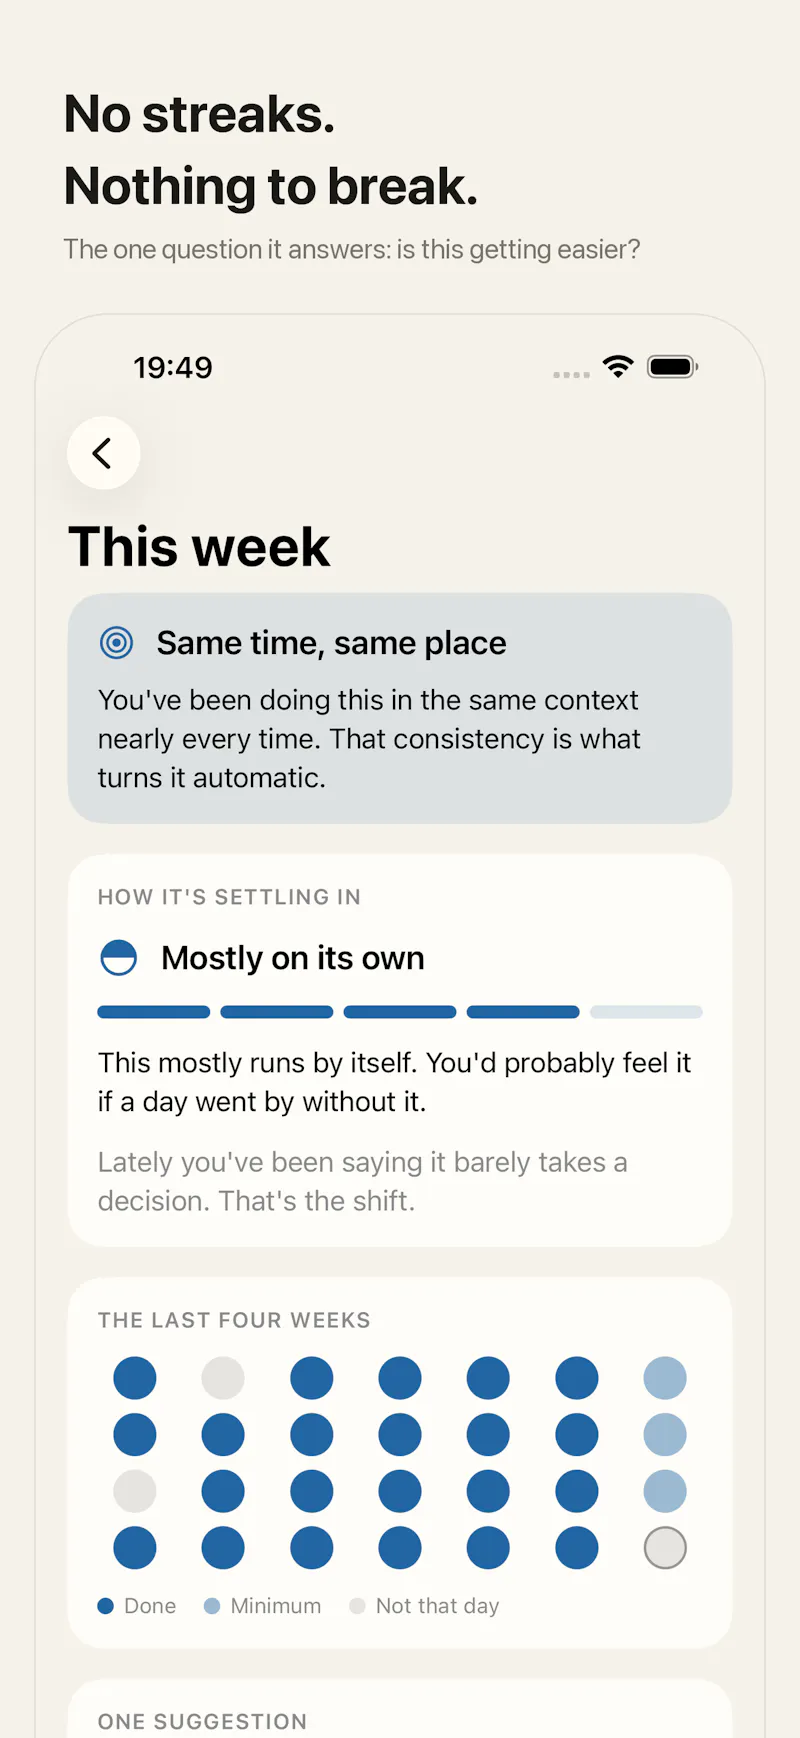Screen dimensions: 800x1738
Task: Tap the Mostly on its own heading
Action: [293, 958]
